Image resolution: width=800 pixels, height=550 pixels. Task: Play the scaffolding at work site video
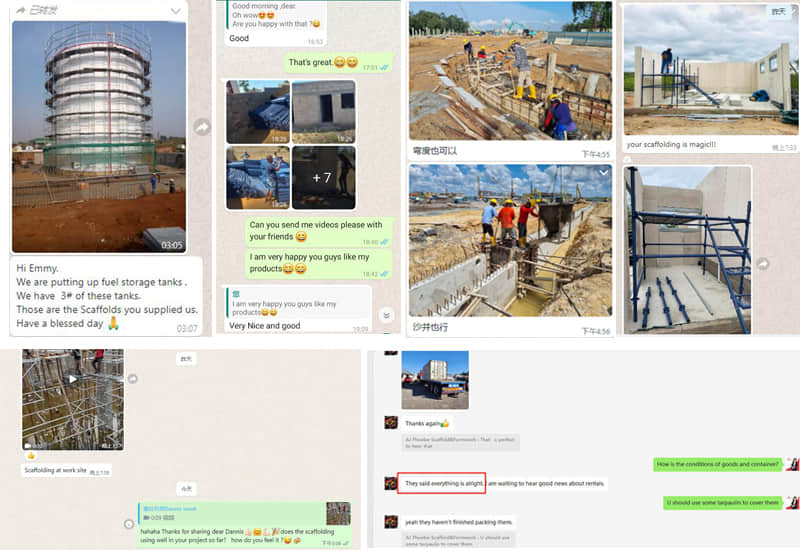click(x=73, y=380)
